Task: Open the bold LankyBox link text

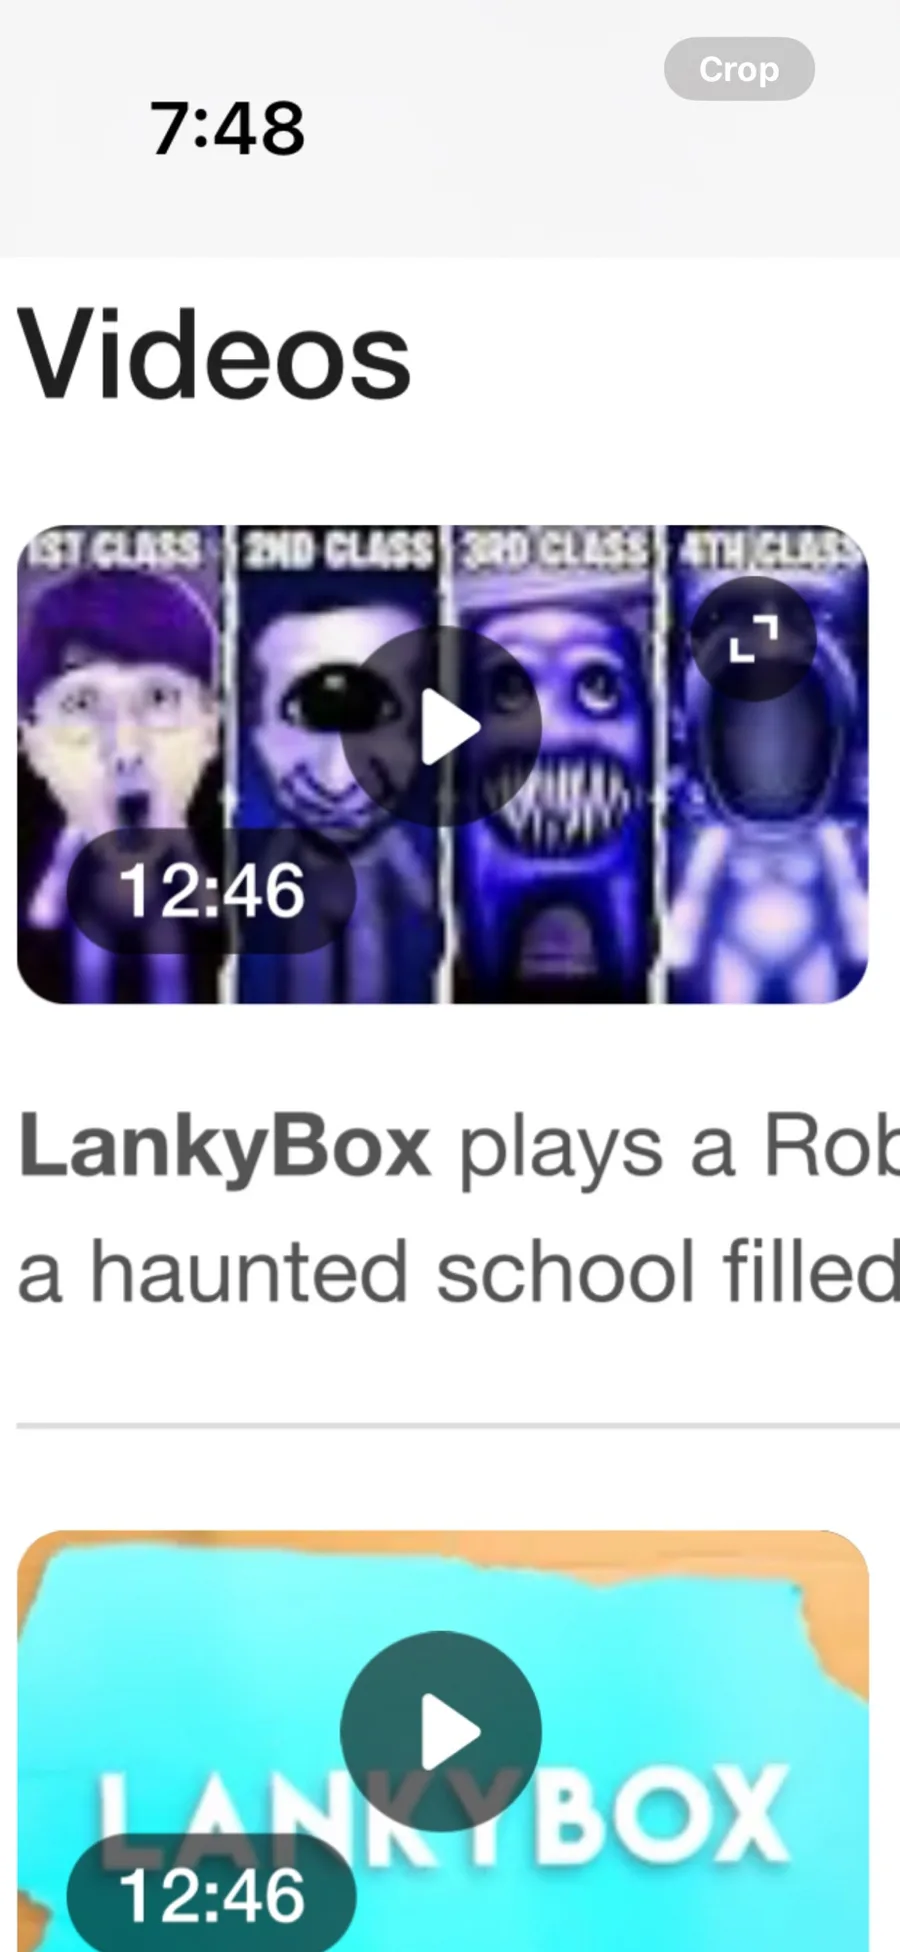Action: coord(225,1147)
